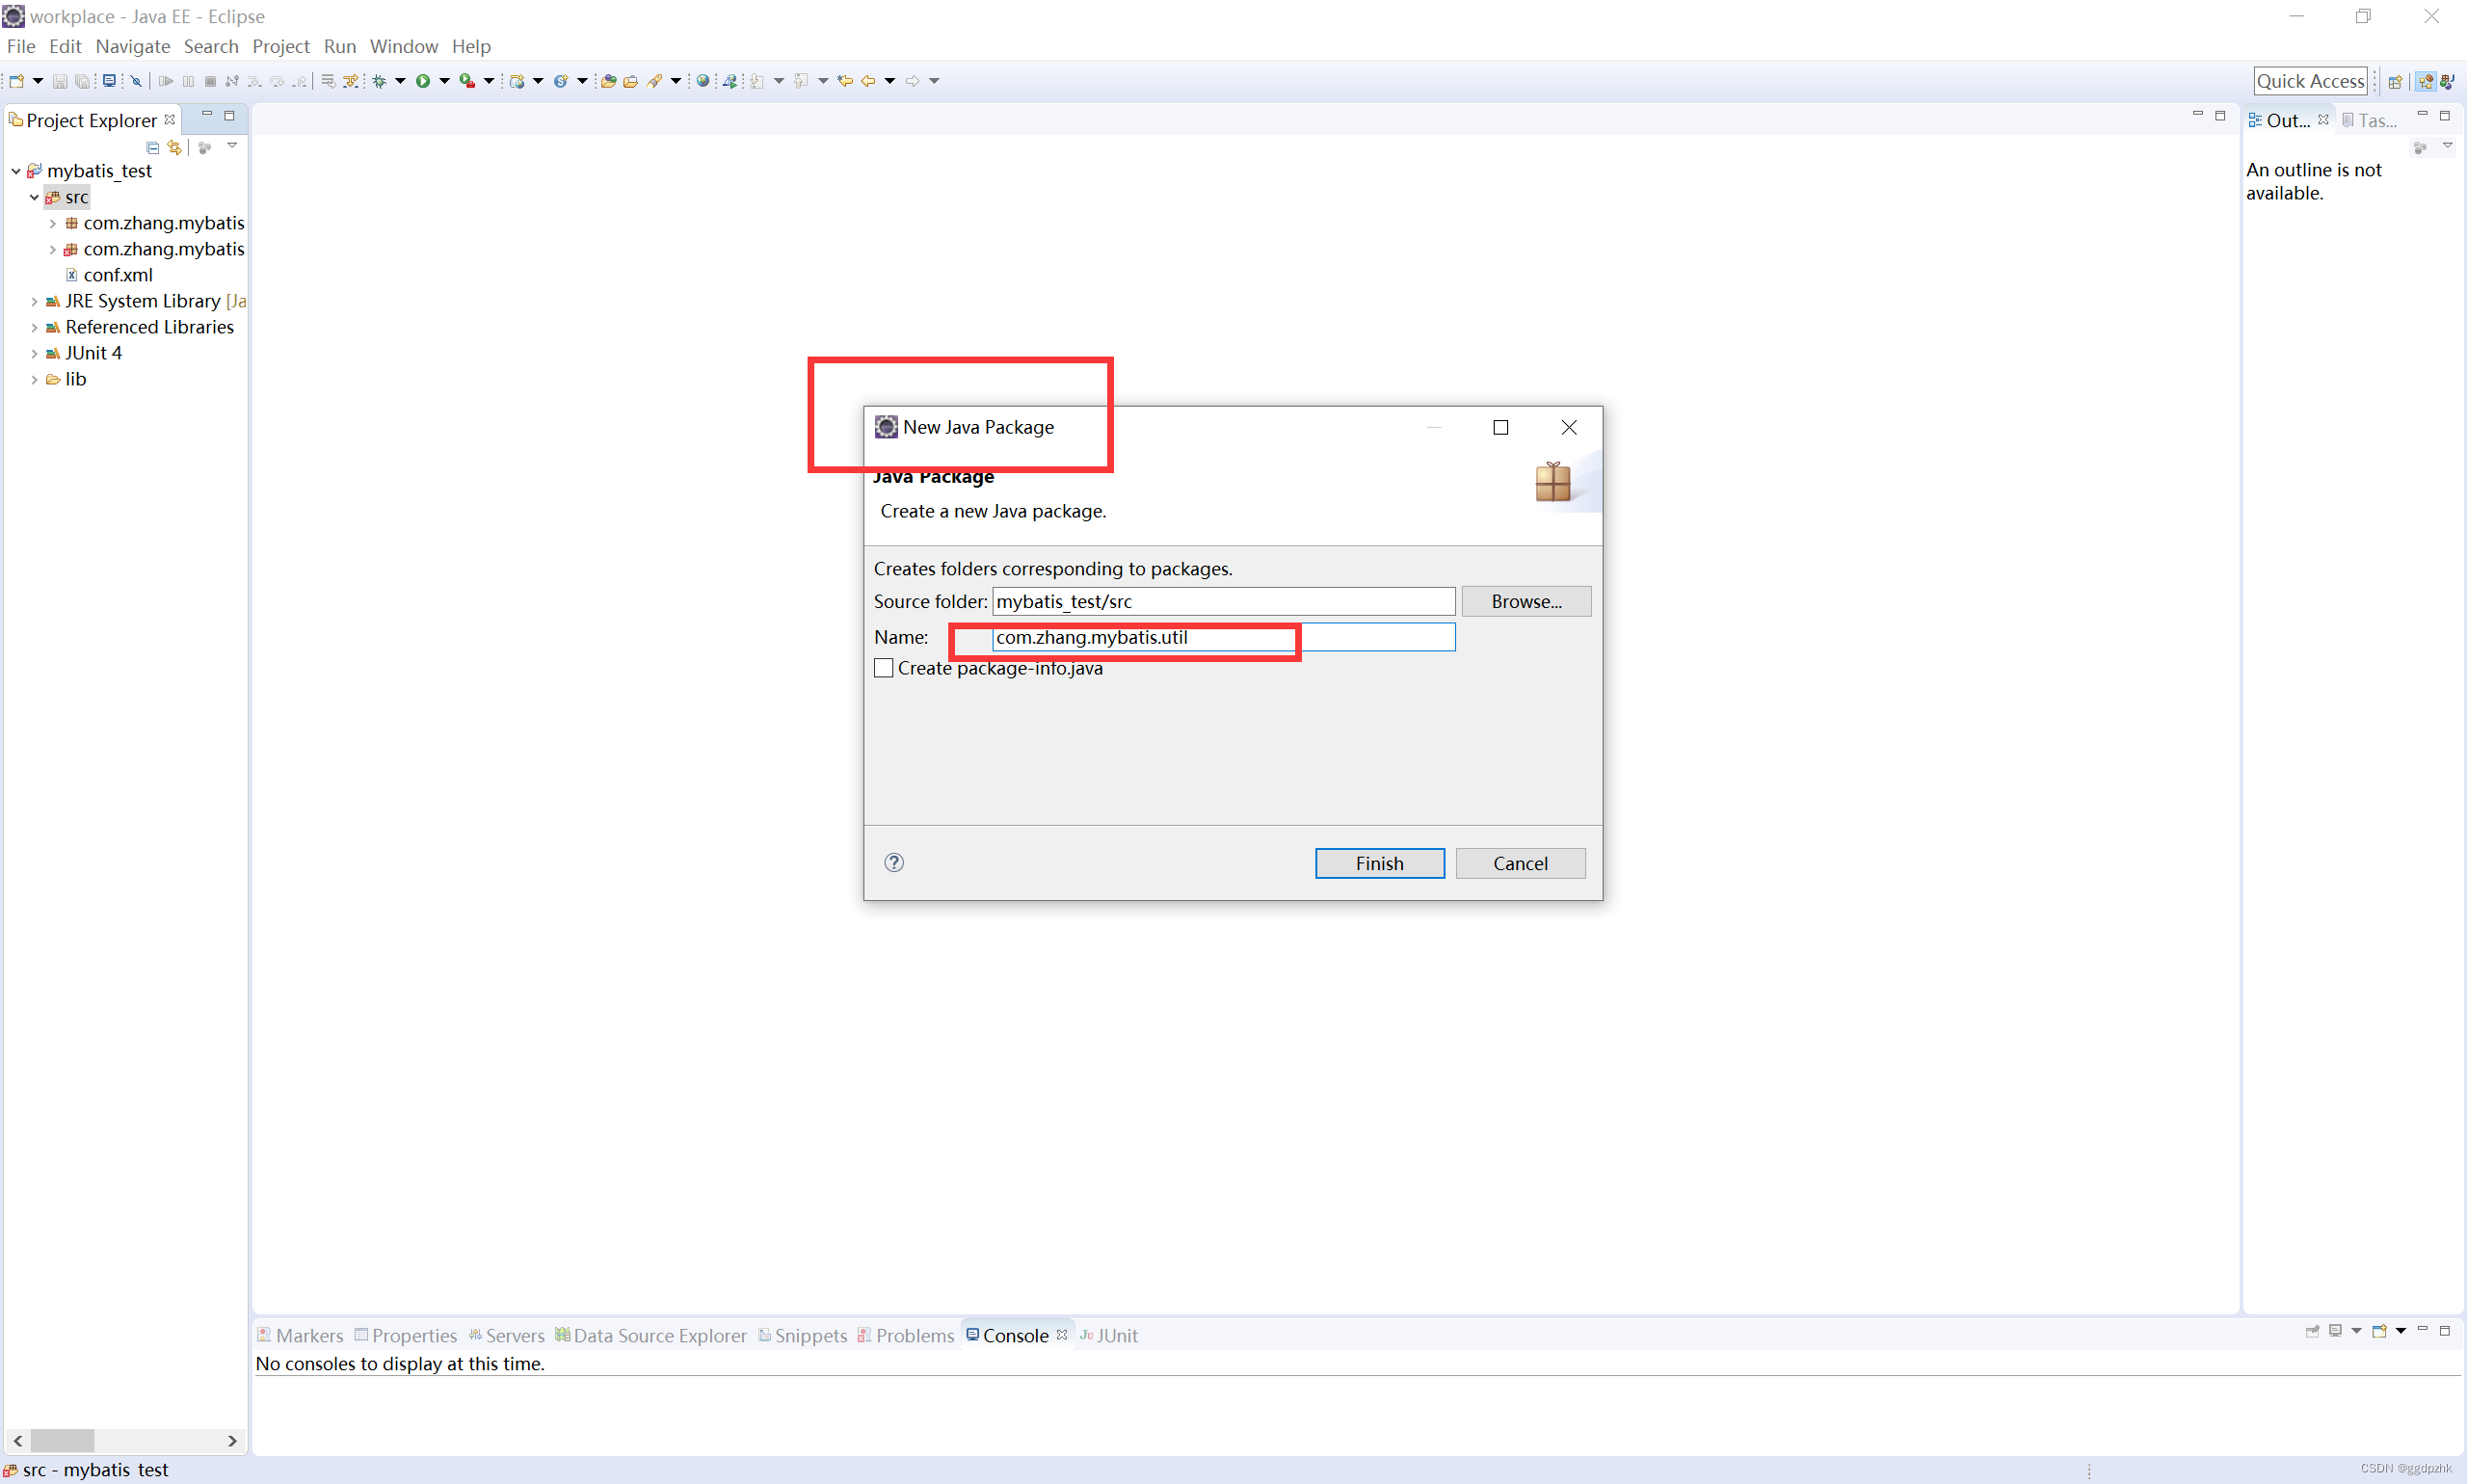Image resolution: width=2467 pixels, height=1484 pixels.
Task: Click the Open Console icon
Action: click(x=2380, y=1331)
